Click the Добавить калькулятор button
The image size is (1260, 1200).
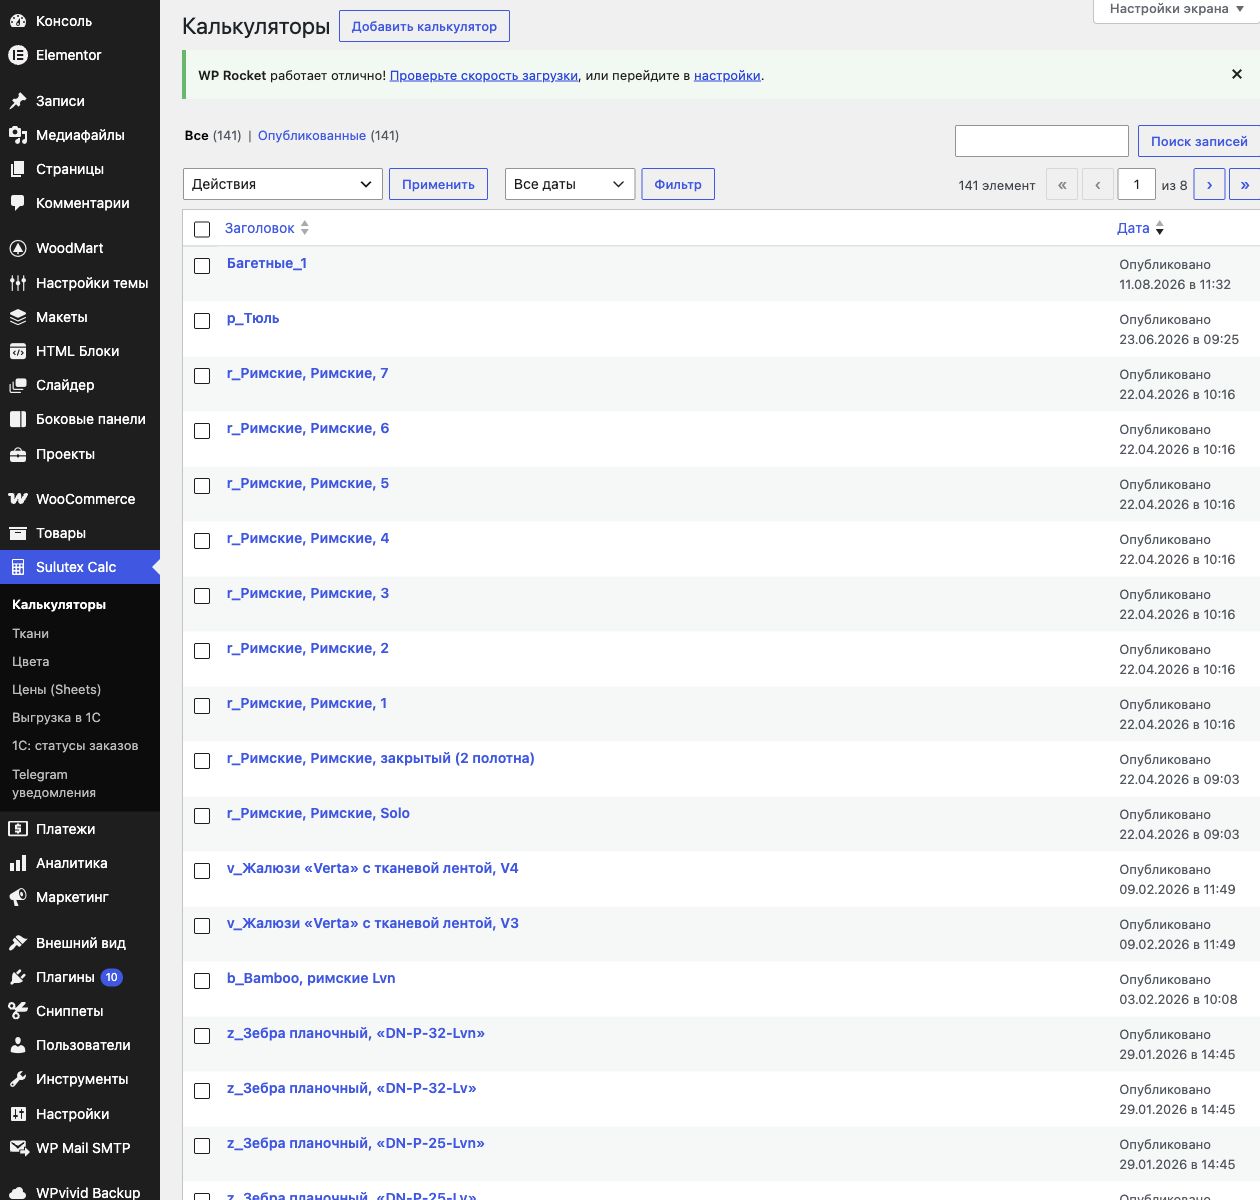point(424,26)
